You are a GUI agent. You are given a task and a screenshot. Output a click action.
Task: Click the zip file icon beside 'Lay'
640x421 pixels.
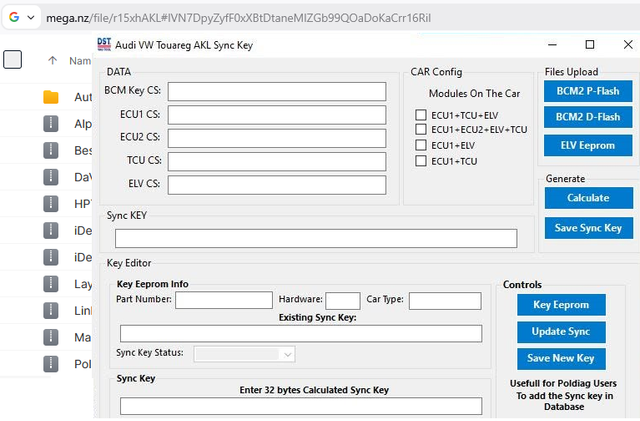51,284
